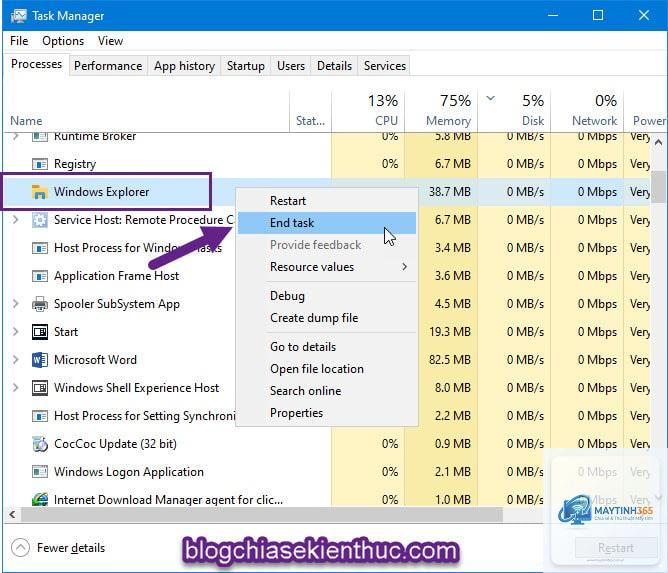The width and height of the screenshot is (668, 573).
Task: Open the View menu
Action: pos(110,41)
